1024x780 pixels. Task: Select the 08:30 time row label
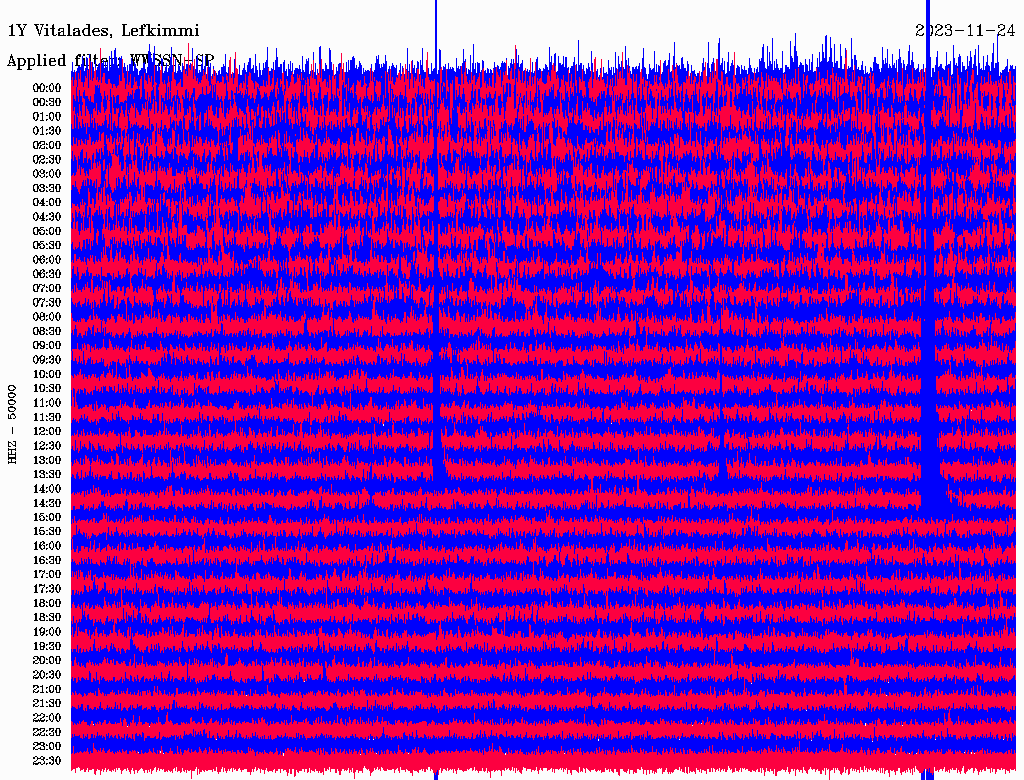(47, 332)
